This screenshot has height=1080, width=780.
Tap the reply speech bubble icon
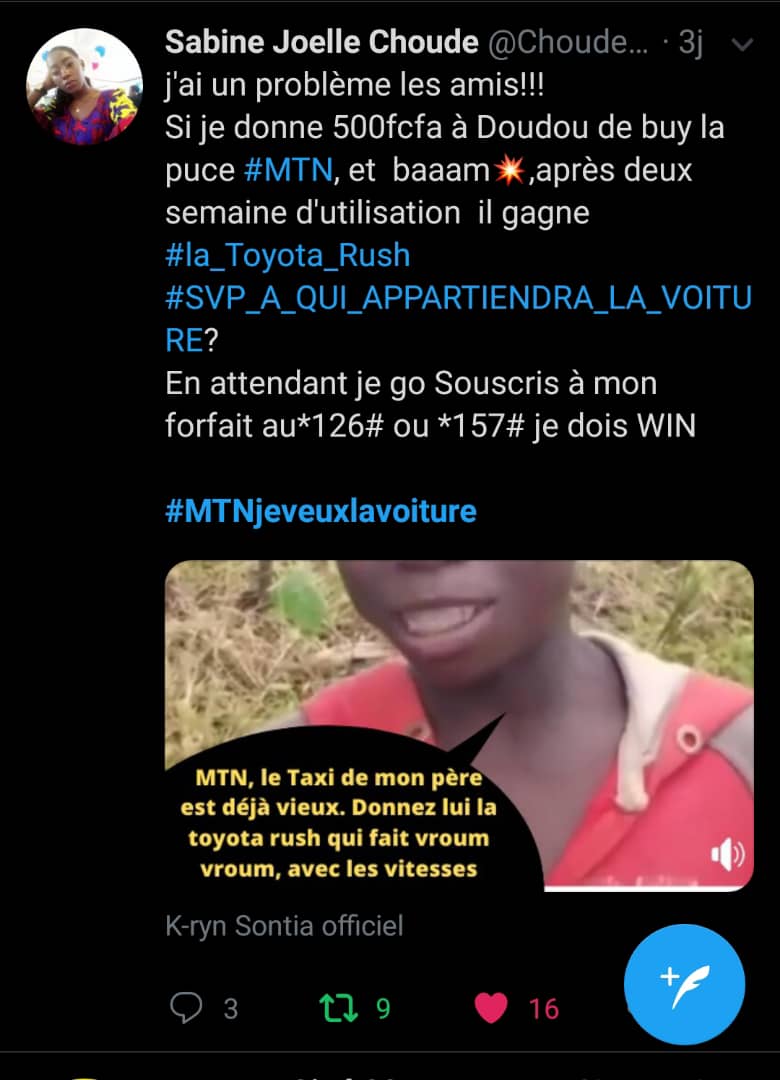(186, 1008)
